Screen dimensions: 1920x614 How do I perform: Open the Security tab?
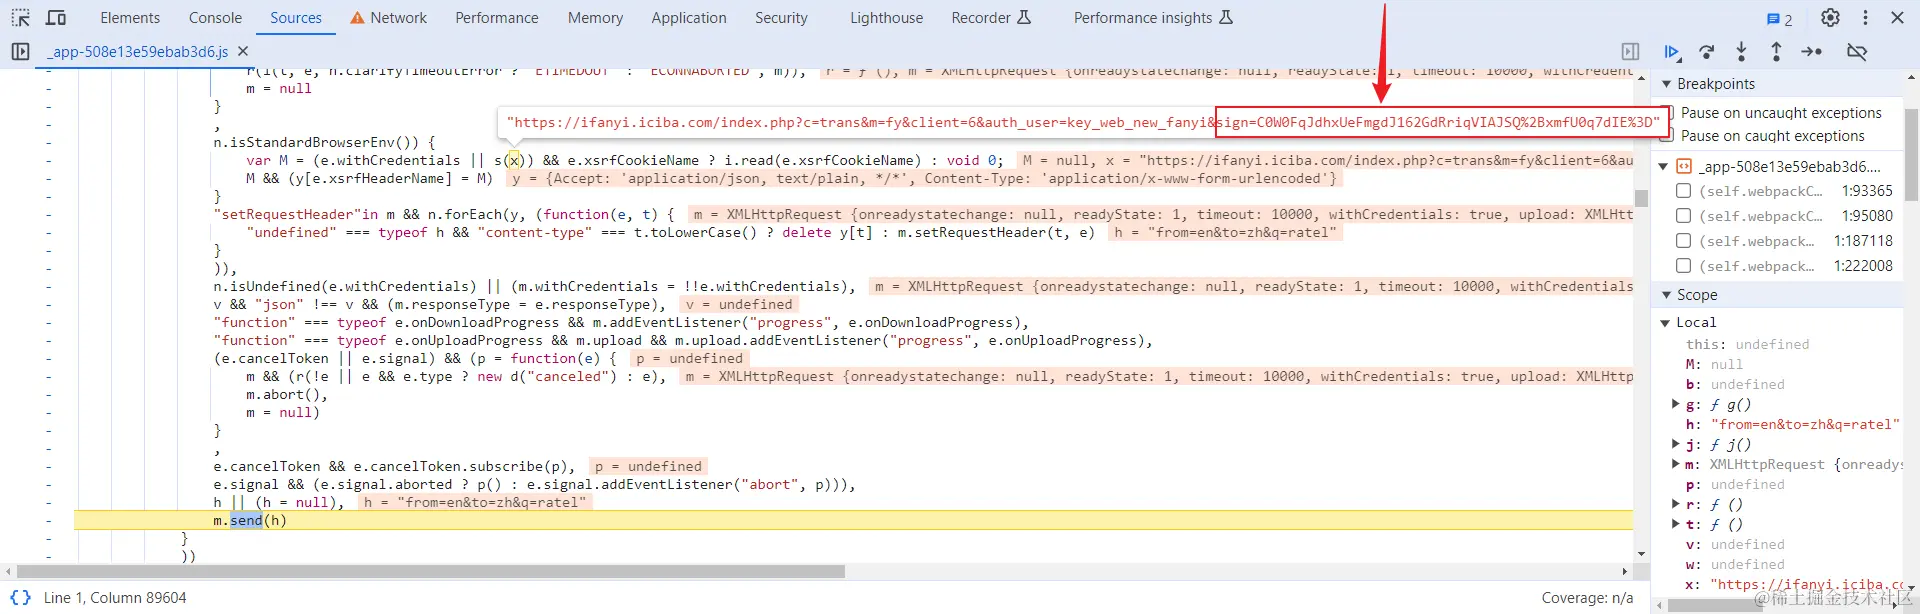pyautogui.click(x=781, y=18)
